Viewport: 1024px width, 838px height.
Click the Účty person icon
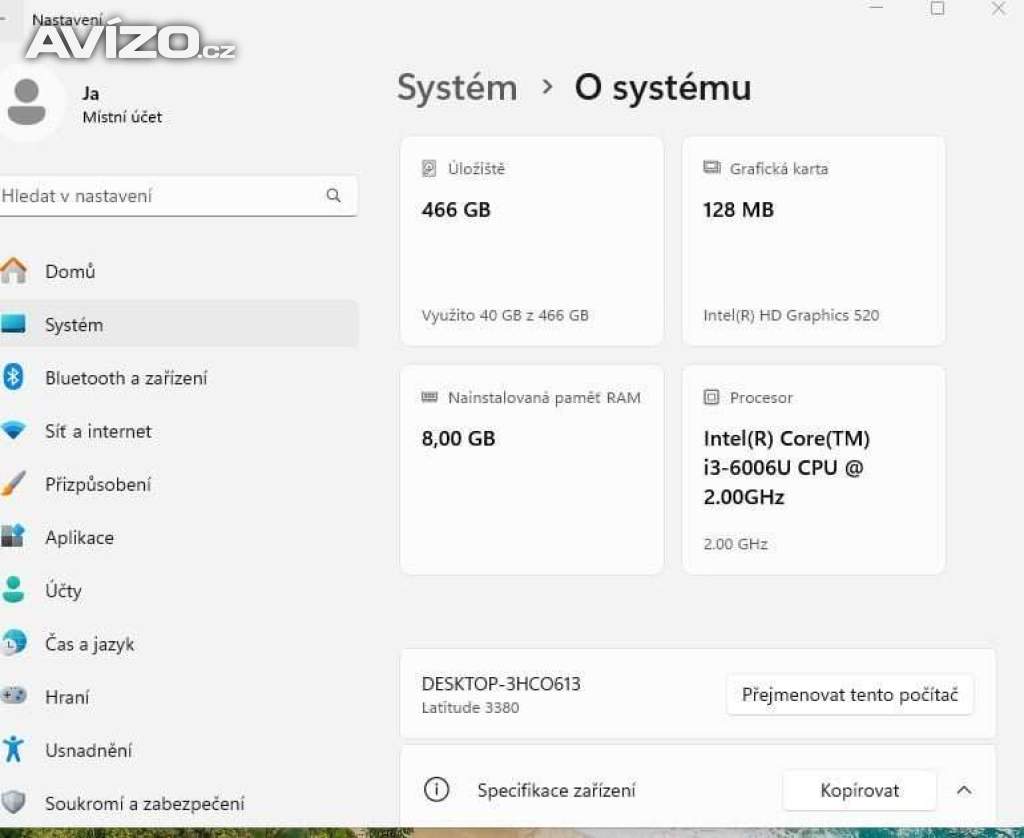13,589
